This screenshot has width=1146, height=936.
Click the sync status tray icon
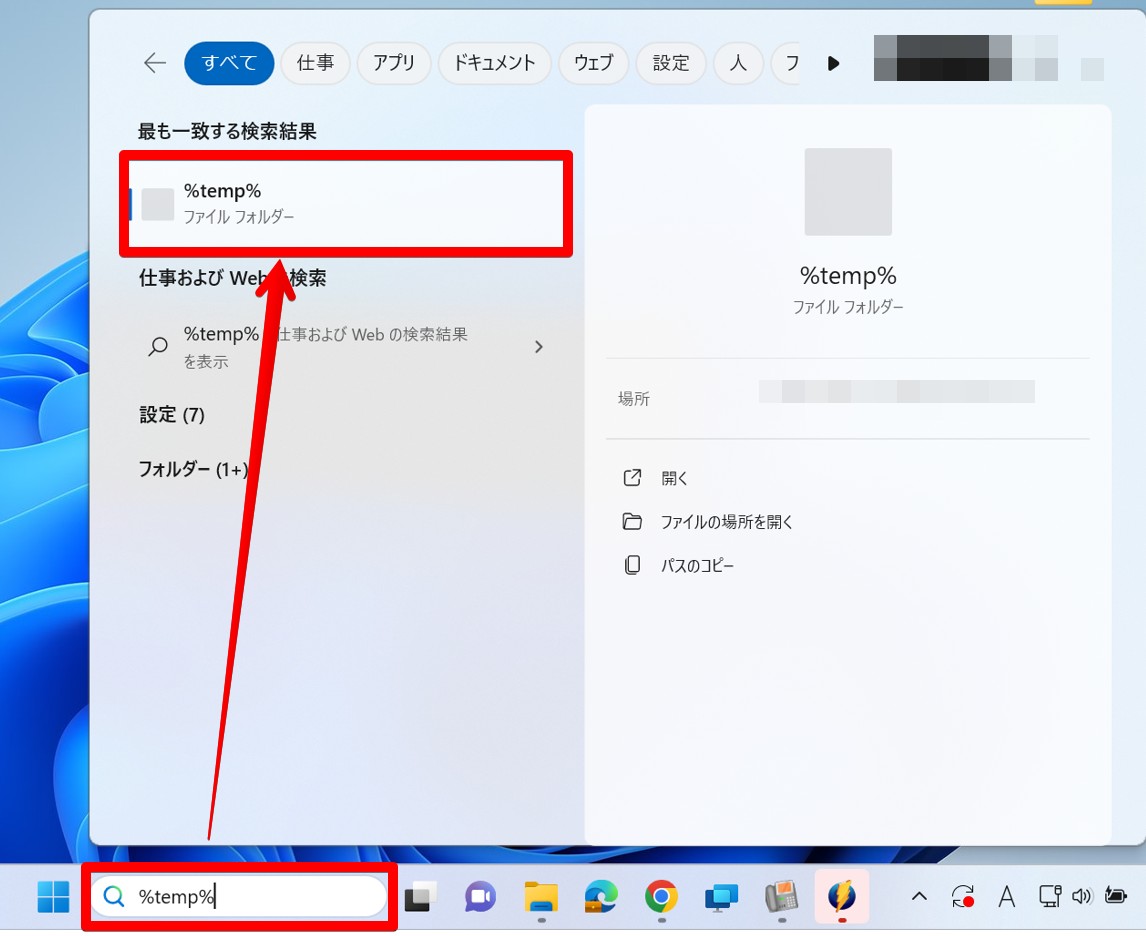(963, 897)
